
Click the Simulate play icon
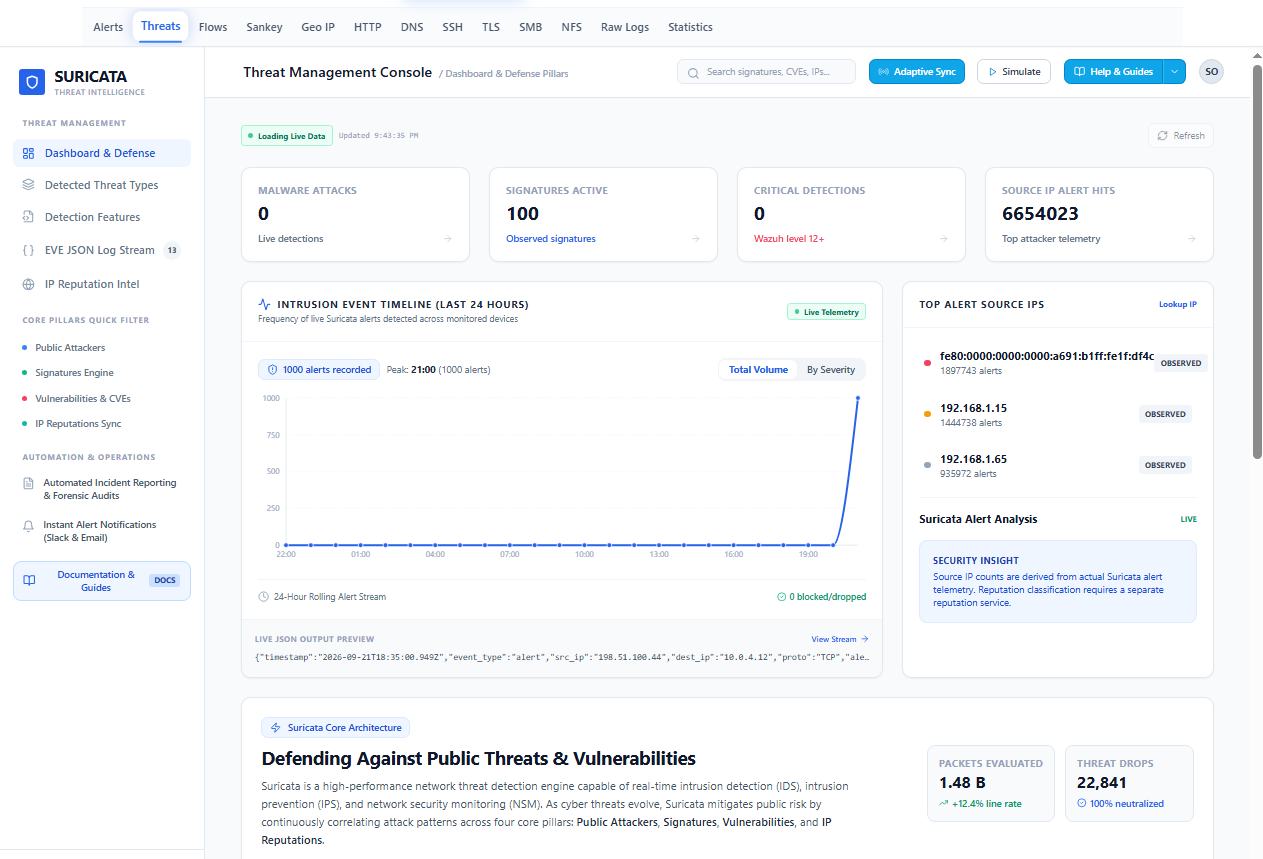(992, 72)
